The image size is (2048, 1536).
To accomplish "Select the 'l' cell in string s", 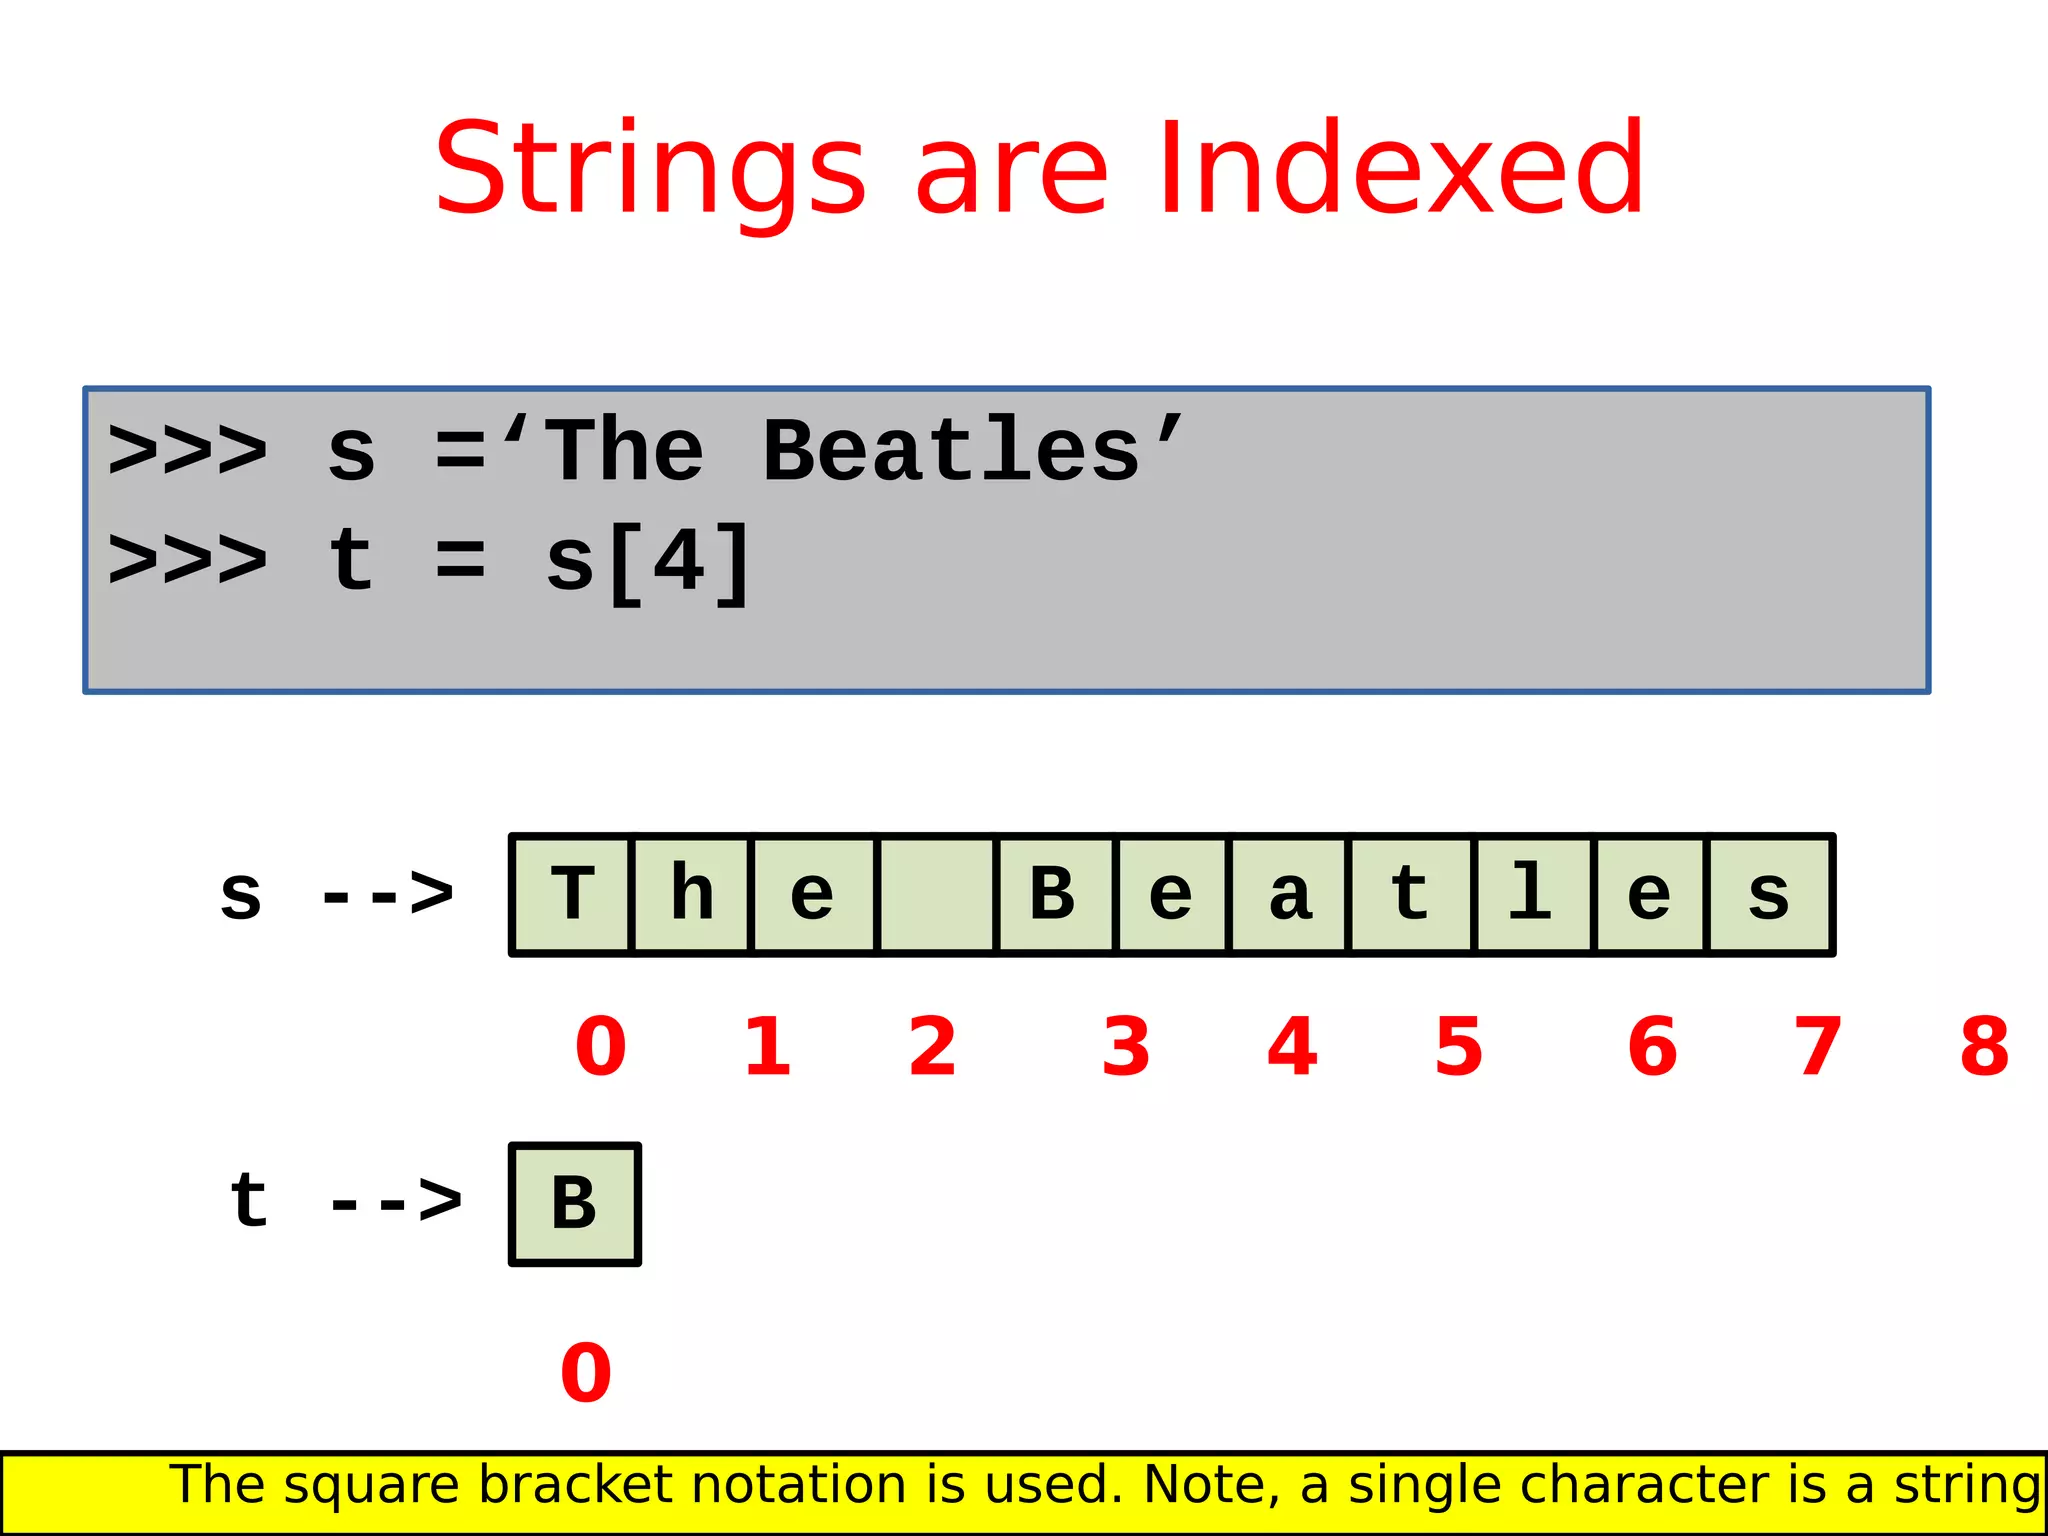I will [1535, 895].
